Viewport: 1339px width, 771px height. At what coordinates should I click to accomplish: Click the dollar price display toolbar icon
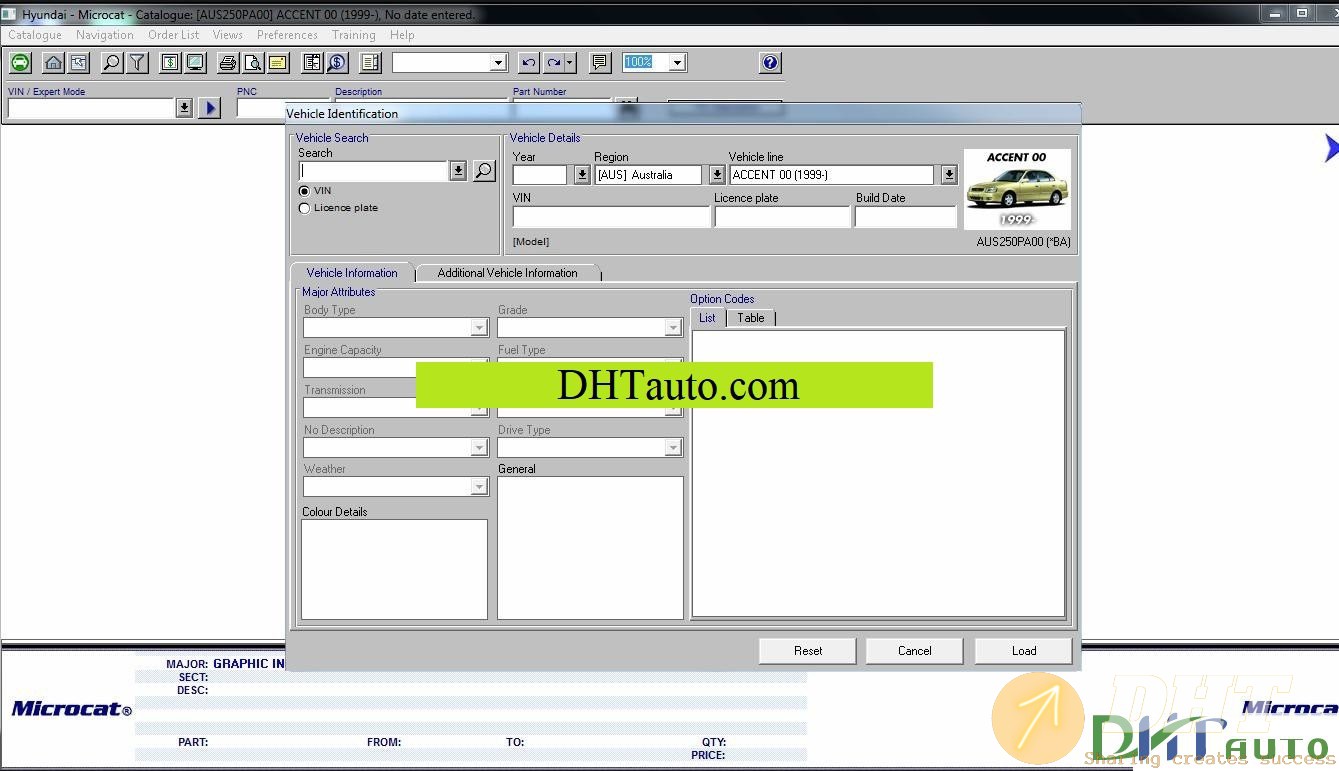[170, 62]
